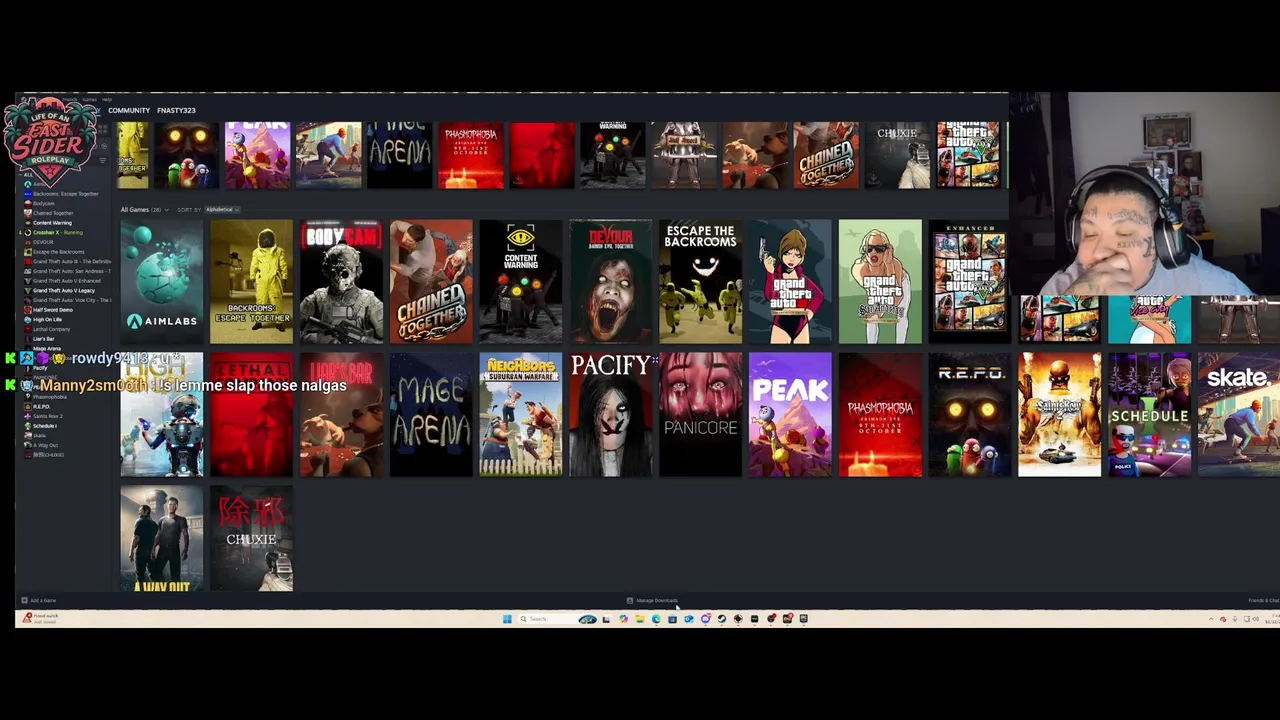This screenshot has height=720, width=1280.
Task: Open the Panicore game card
Action: (x=700, y=414)
